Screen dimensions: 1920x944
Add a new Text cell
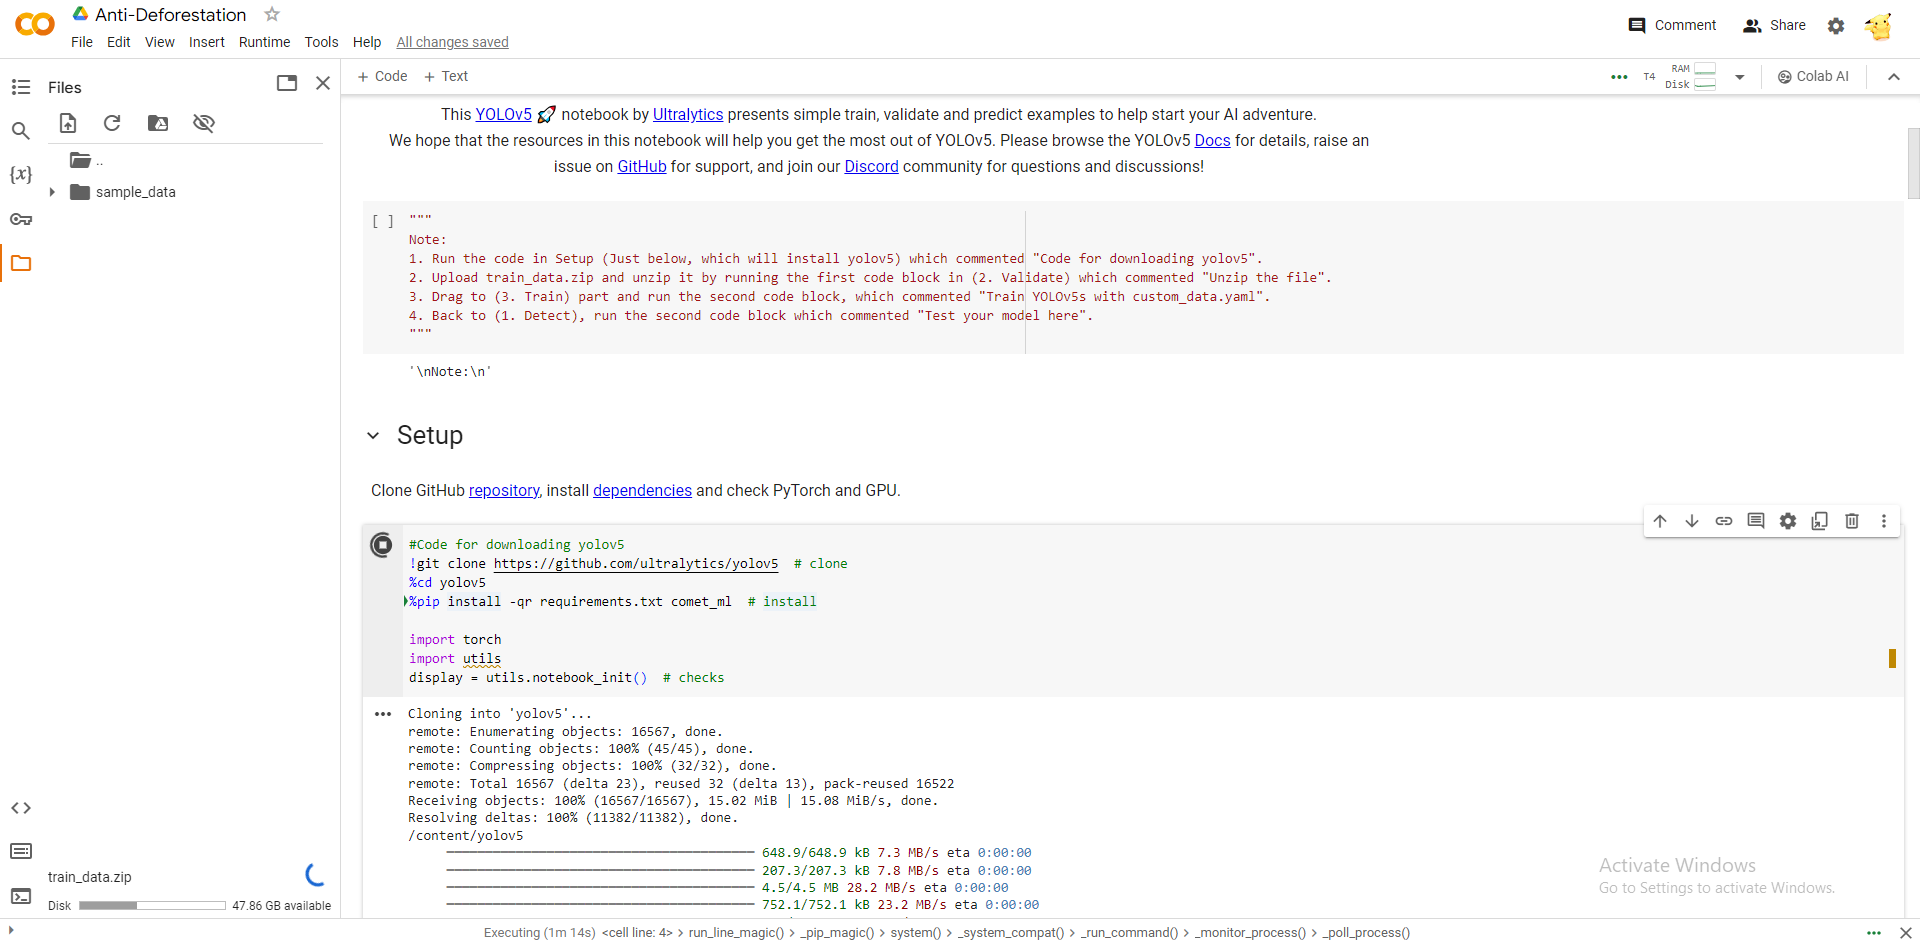coord(446,76)
